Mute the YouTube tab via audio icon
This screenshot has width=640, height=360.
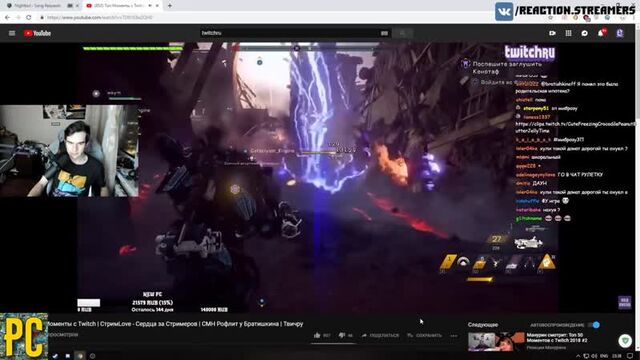click(x=150, y=6)
